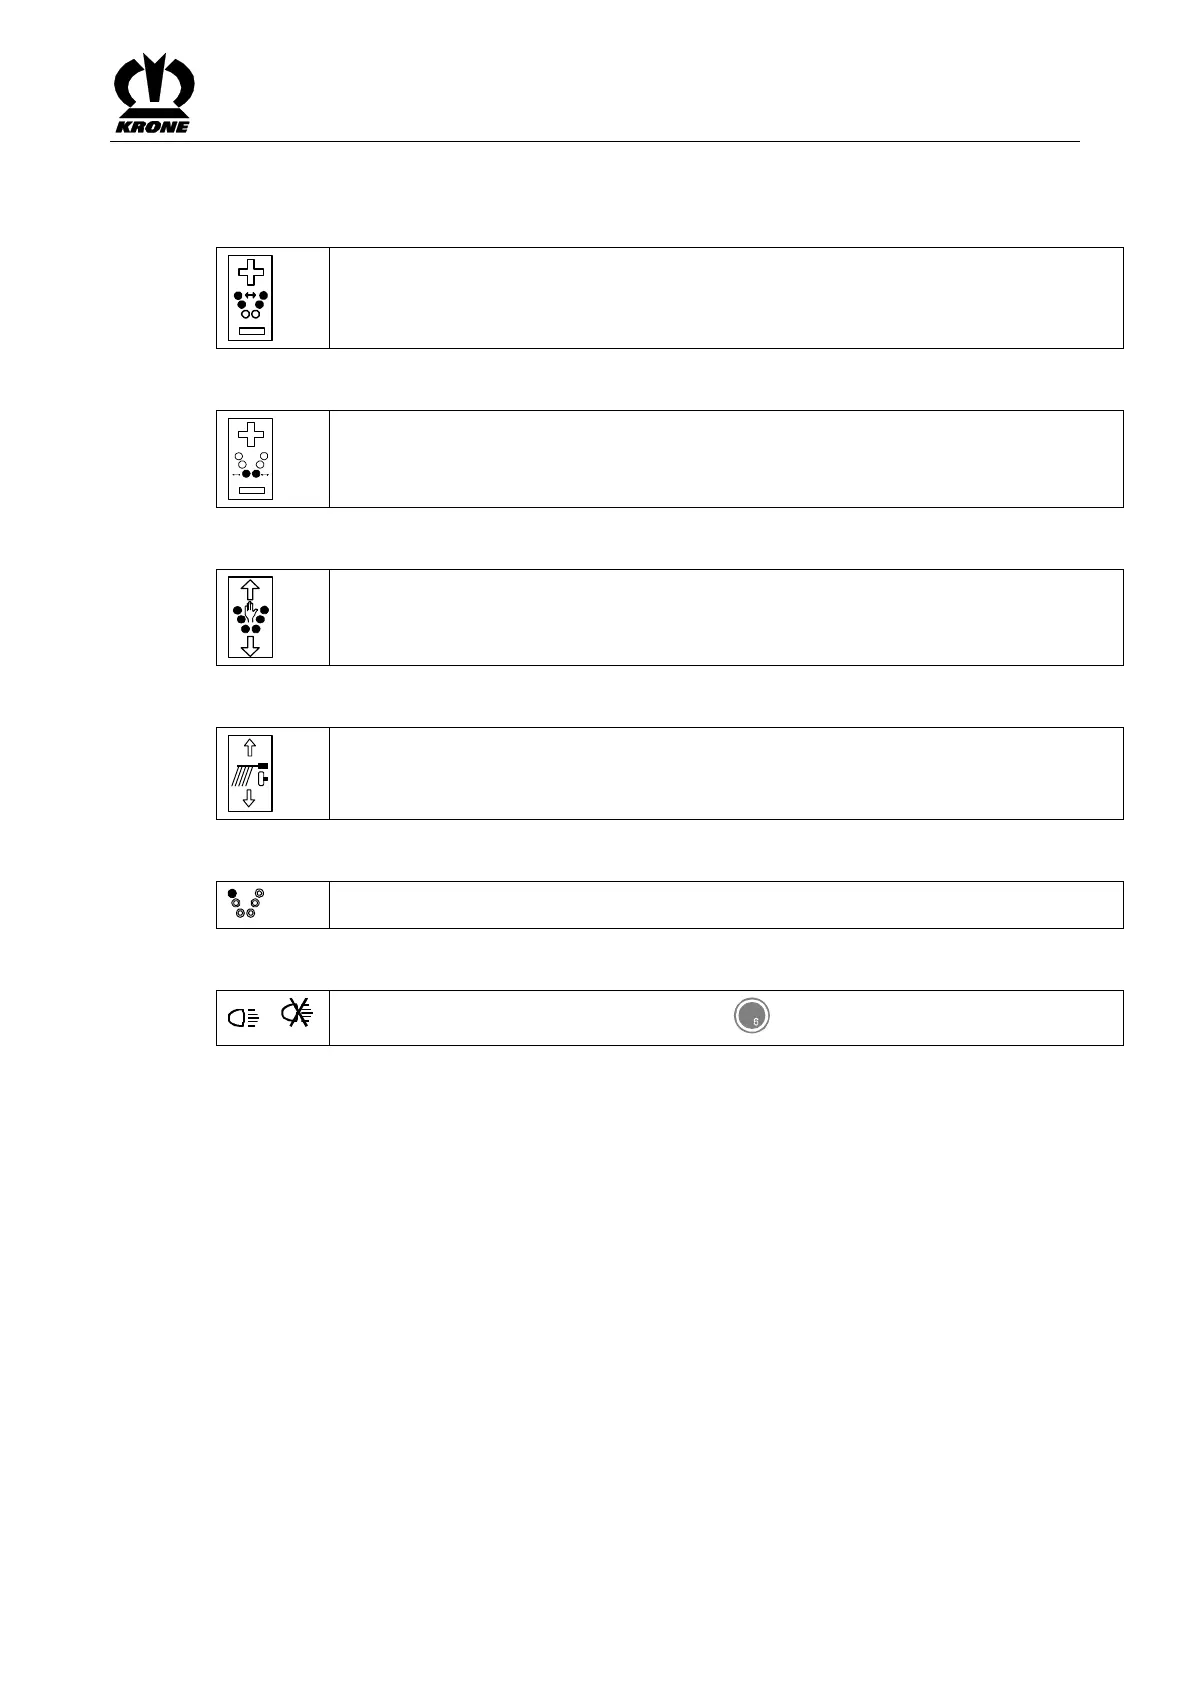Click the plus symbol on the upper-roller spacing rocker icon
Viewport: 1190px width, 1684px height.
click(250, 272)
